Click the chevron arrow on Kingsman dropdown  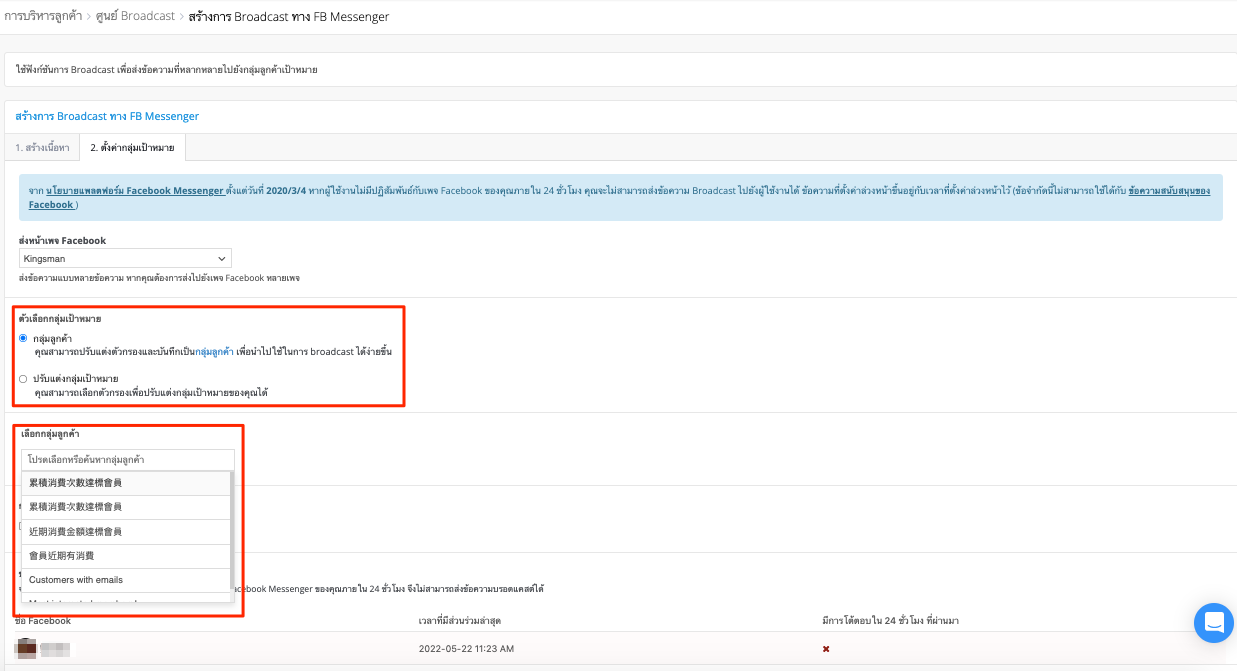click(x=222, y=258)
